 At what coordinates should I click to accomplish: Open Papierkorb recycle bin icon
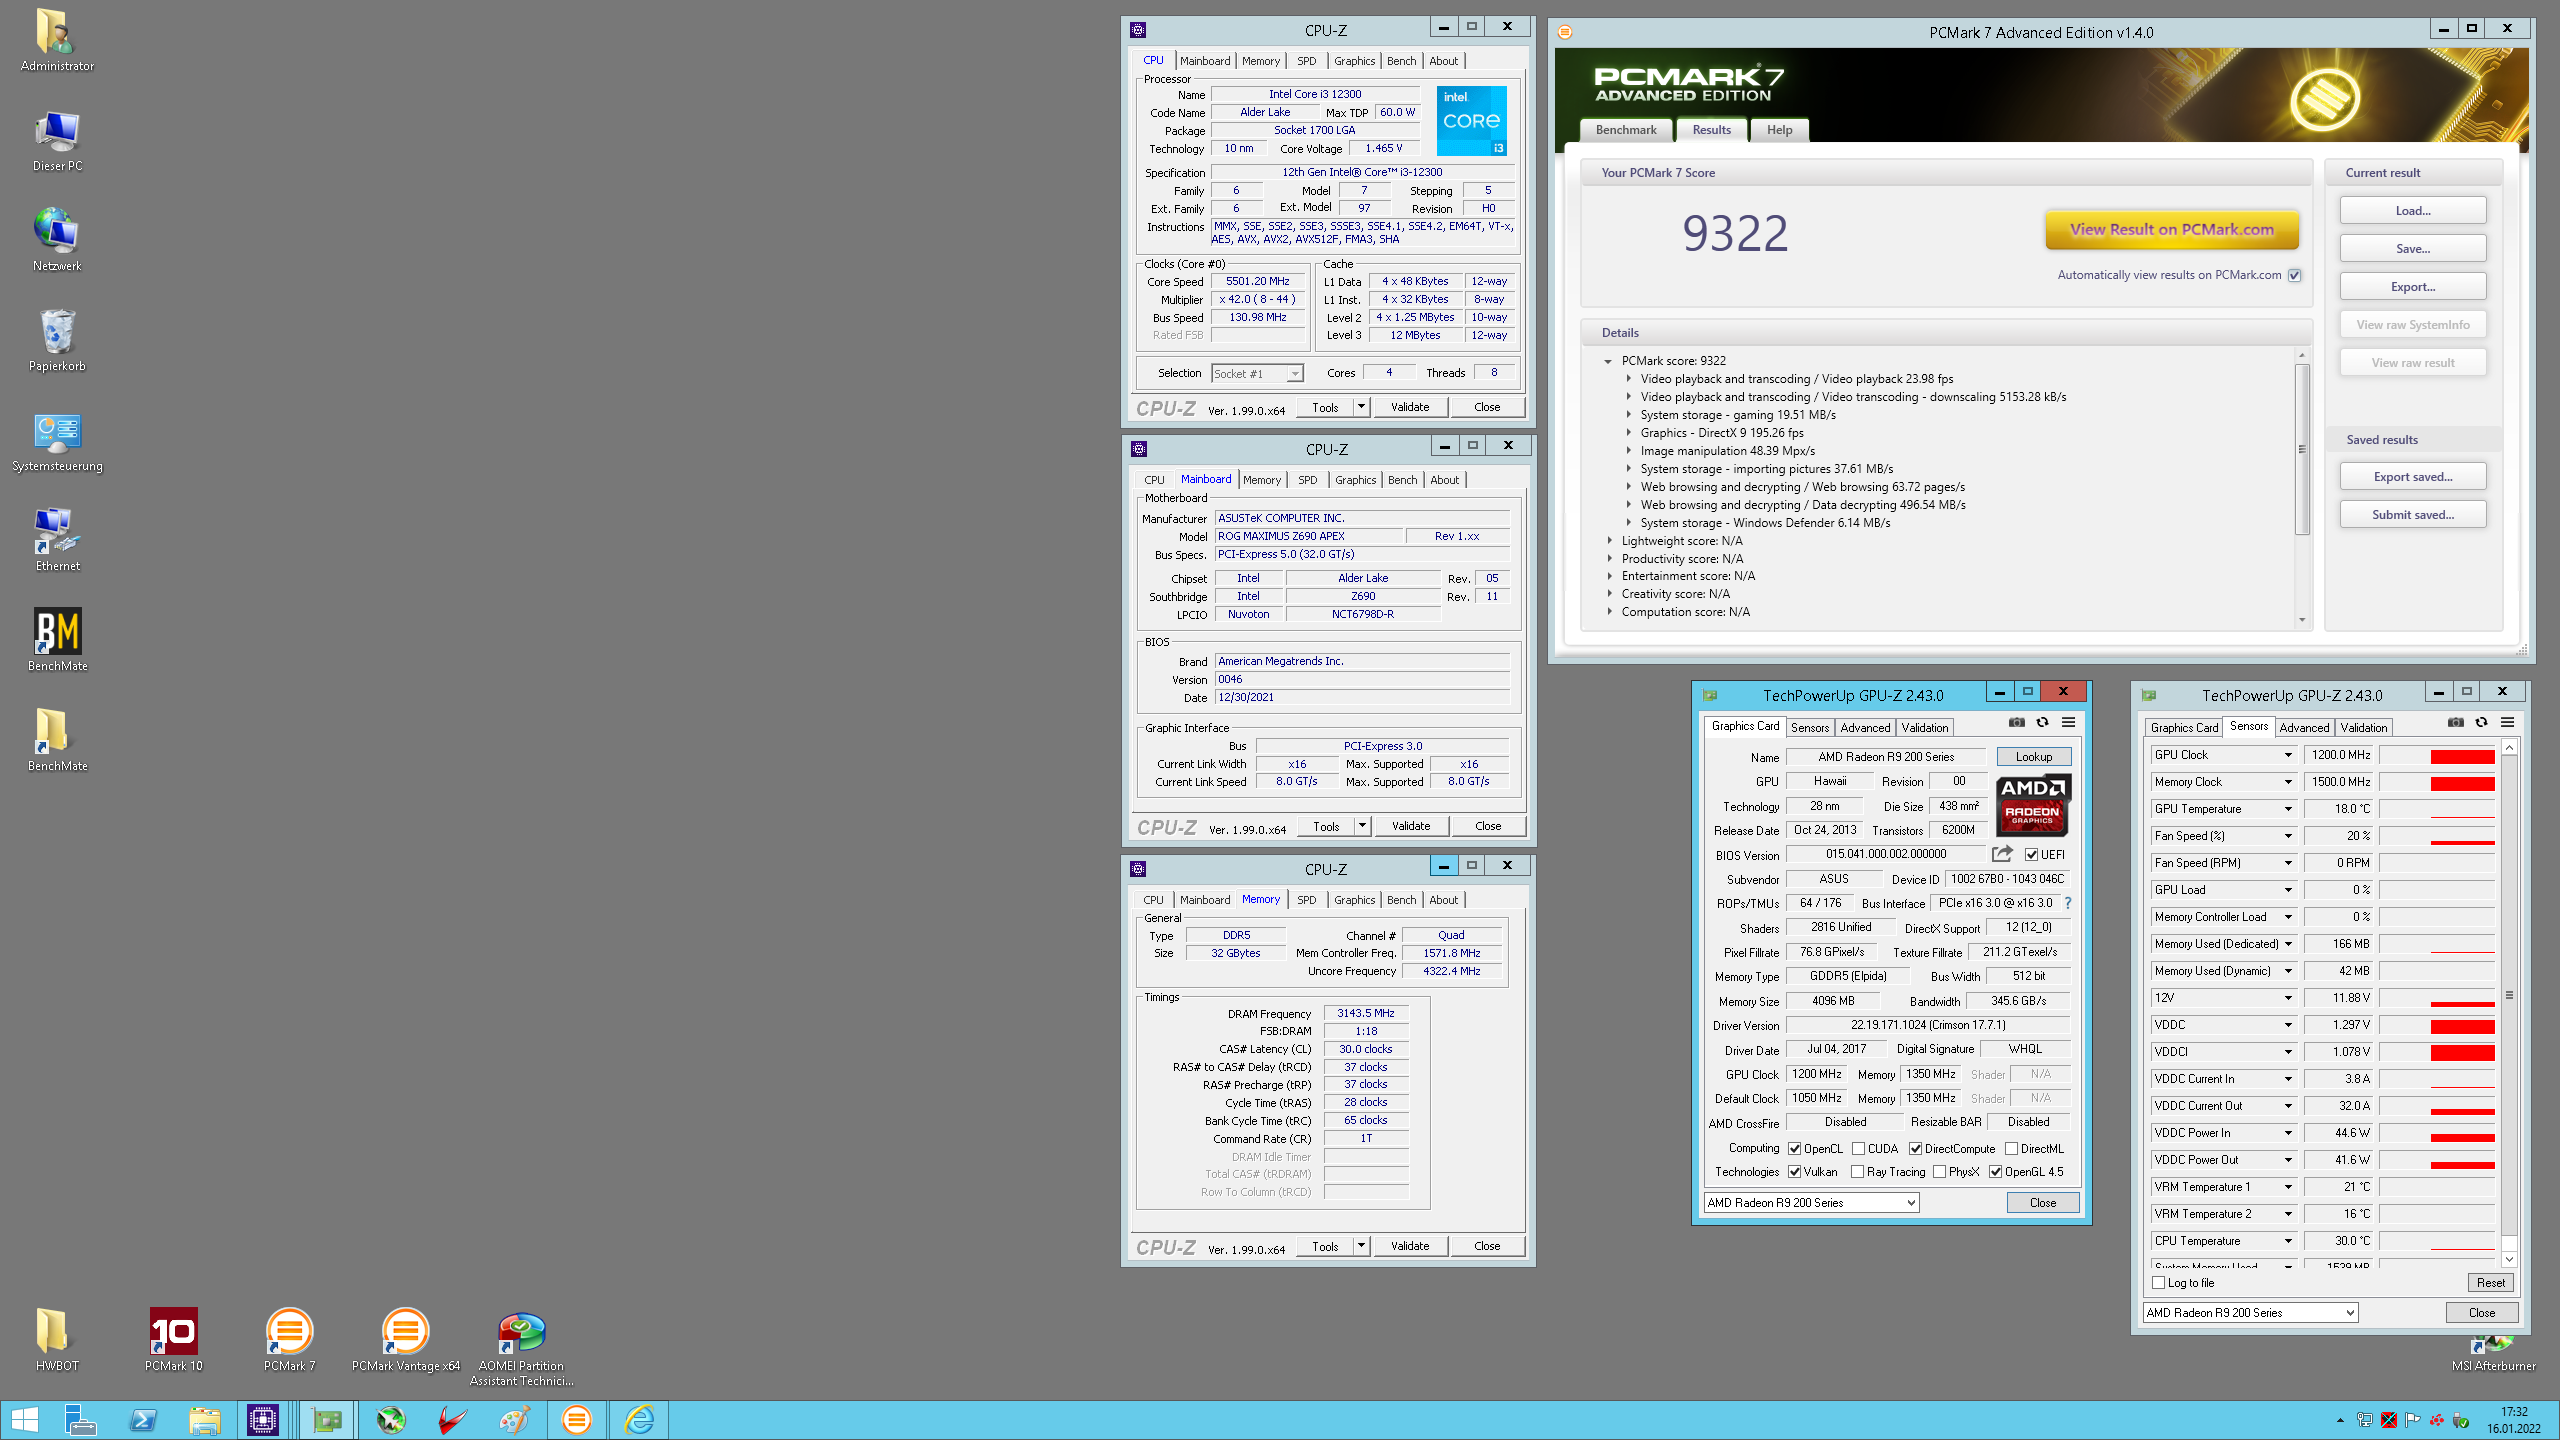pyautogui.click(x=57, y=340)
